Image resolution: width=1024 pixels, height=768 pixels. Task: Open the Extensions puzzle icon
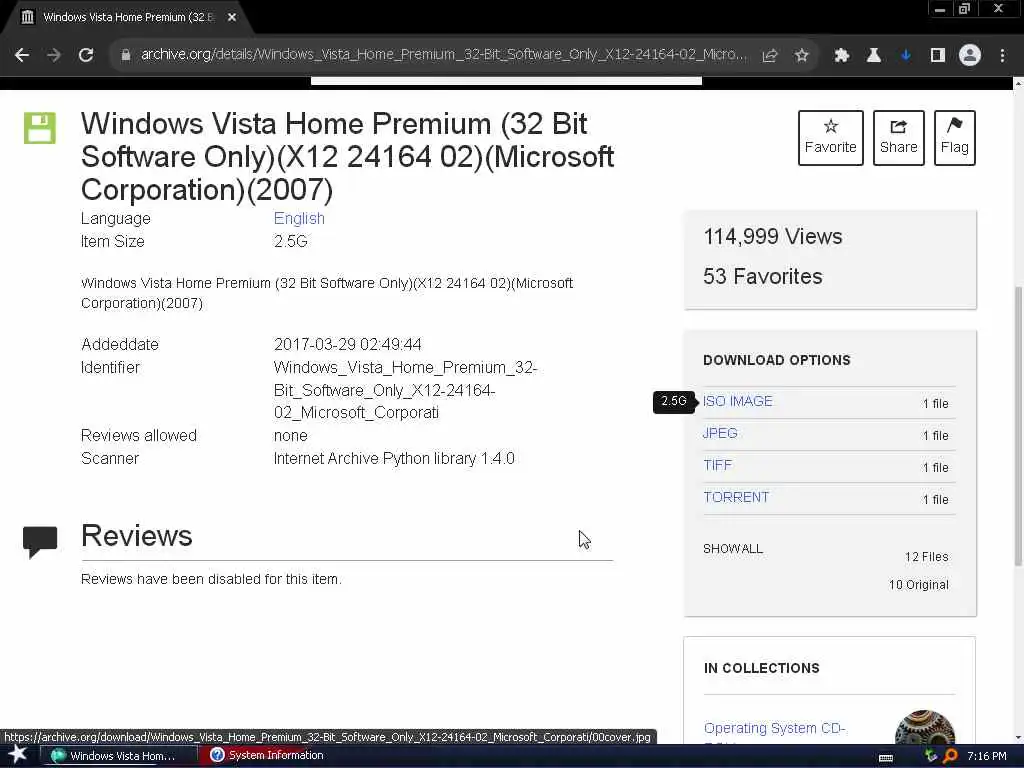[842, 56]
